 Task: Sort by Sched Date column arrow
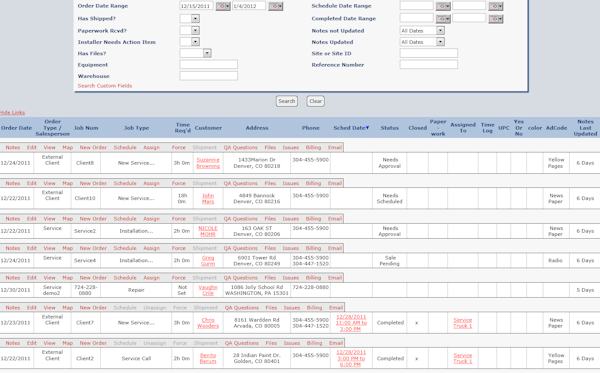[x=367, y=128]
